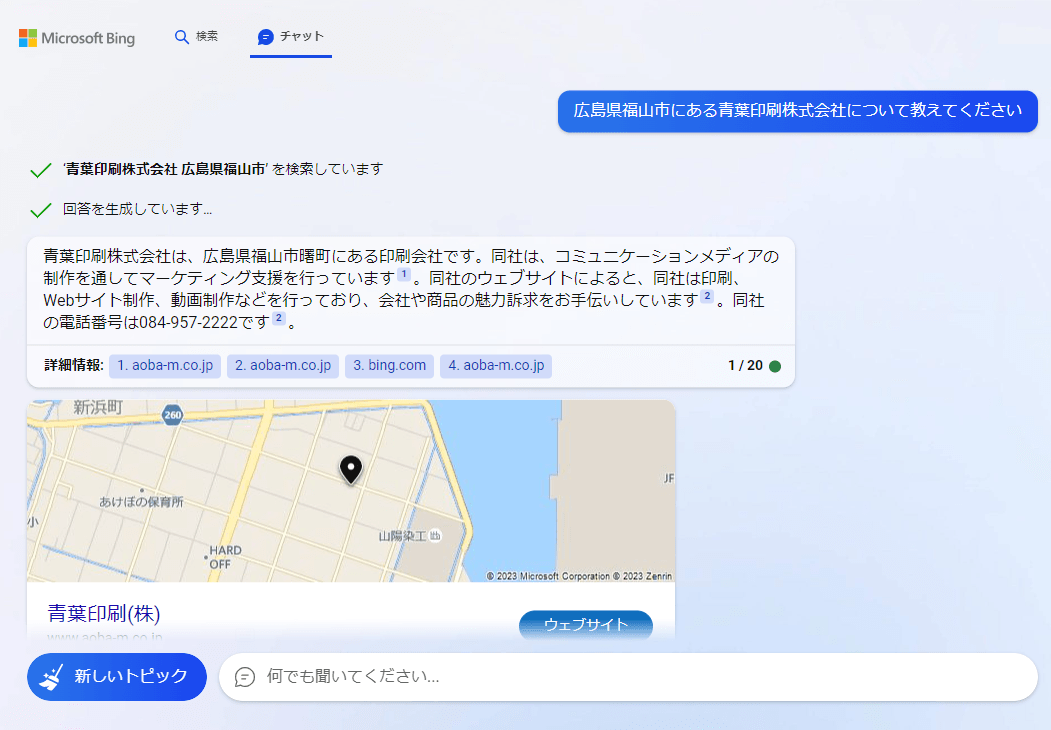Screen dimensions: 1051x730
Task: Open source link 1. aoba-m.co.jp
Action: [x=165, y=366]
